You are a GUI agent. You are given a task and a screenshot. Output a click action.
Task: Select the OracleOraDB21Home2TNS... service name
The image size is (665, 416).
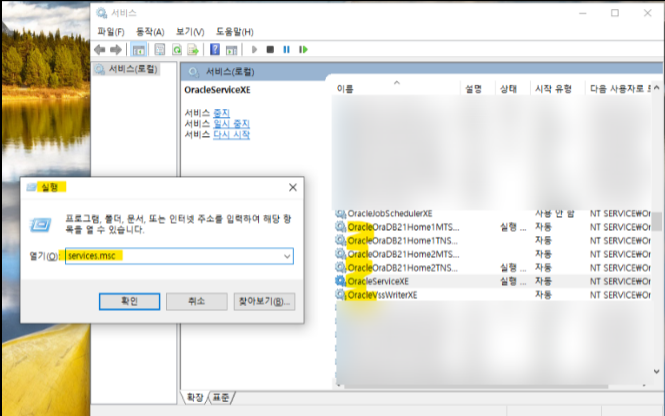point(402,268)
